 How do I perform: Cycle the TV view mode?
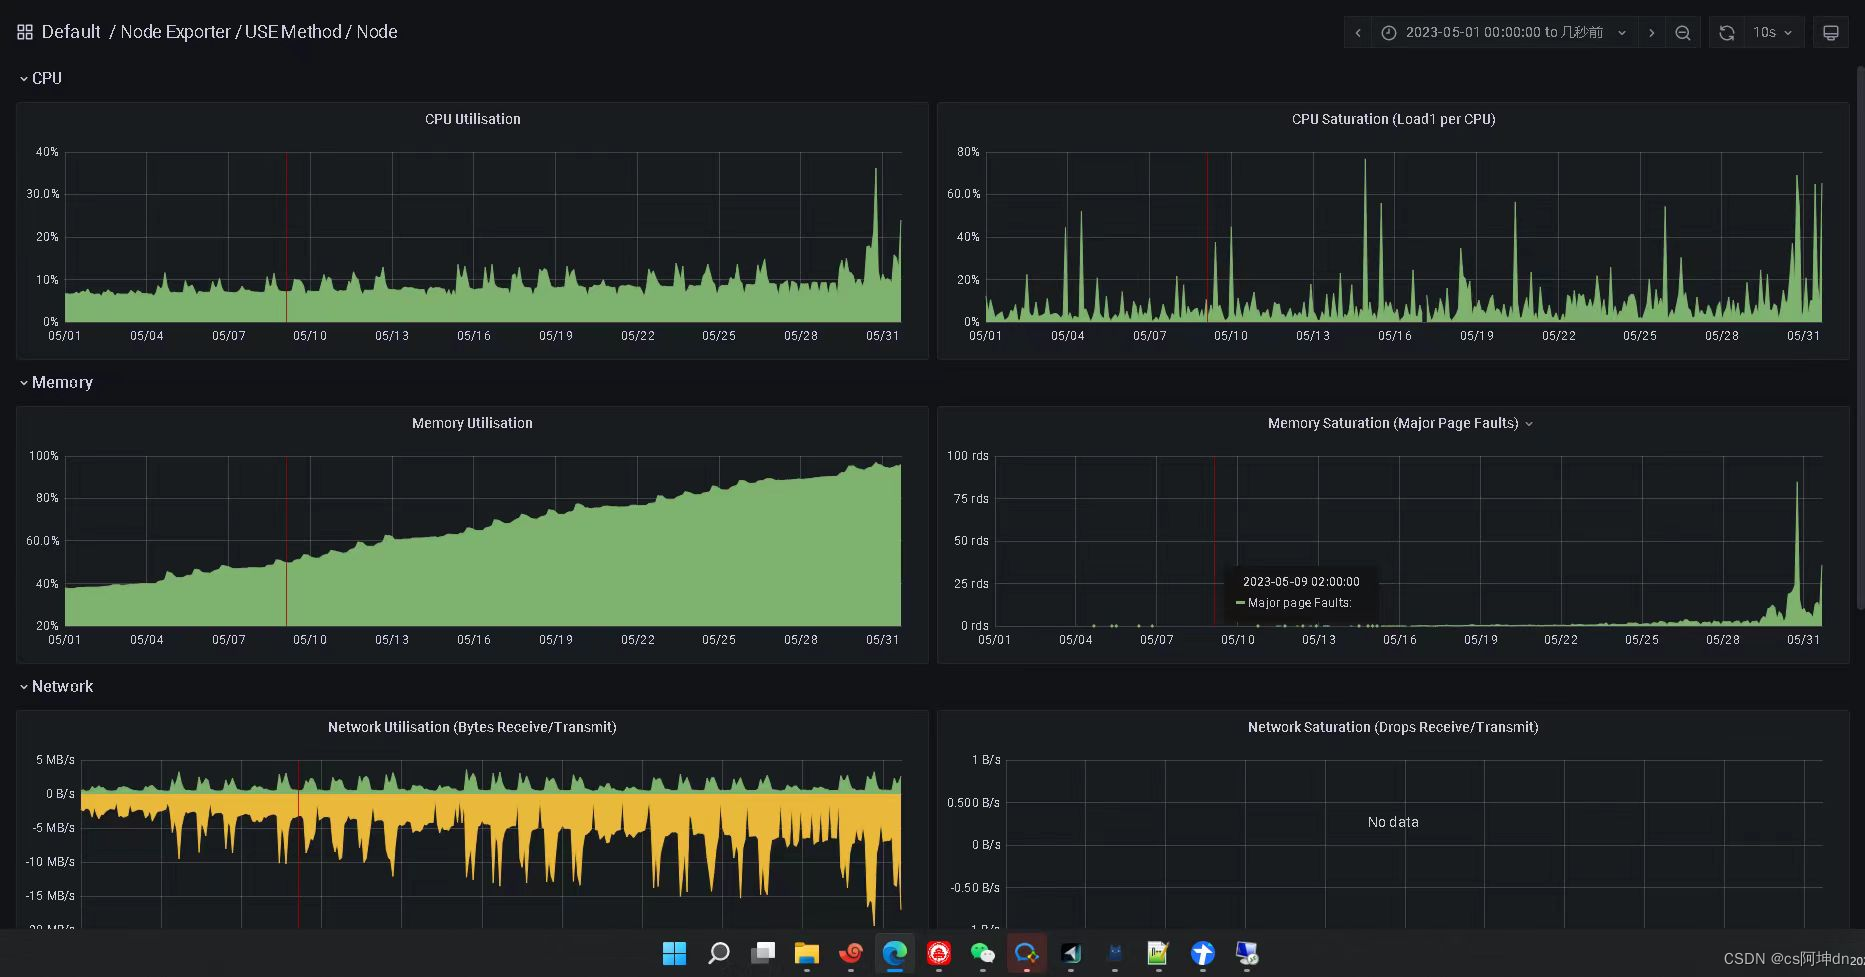1831,33
